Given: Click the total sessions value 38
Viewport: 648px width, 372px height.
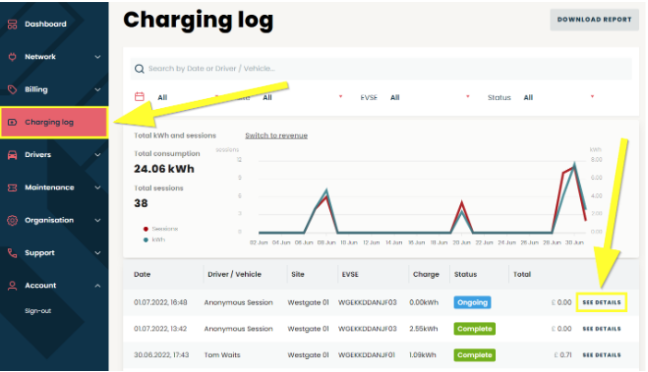Looking at the screenshot, I should click(x=141, y=203).
